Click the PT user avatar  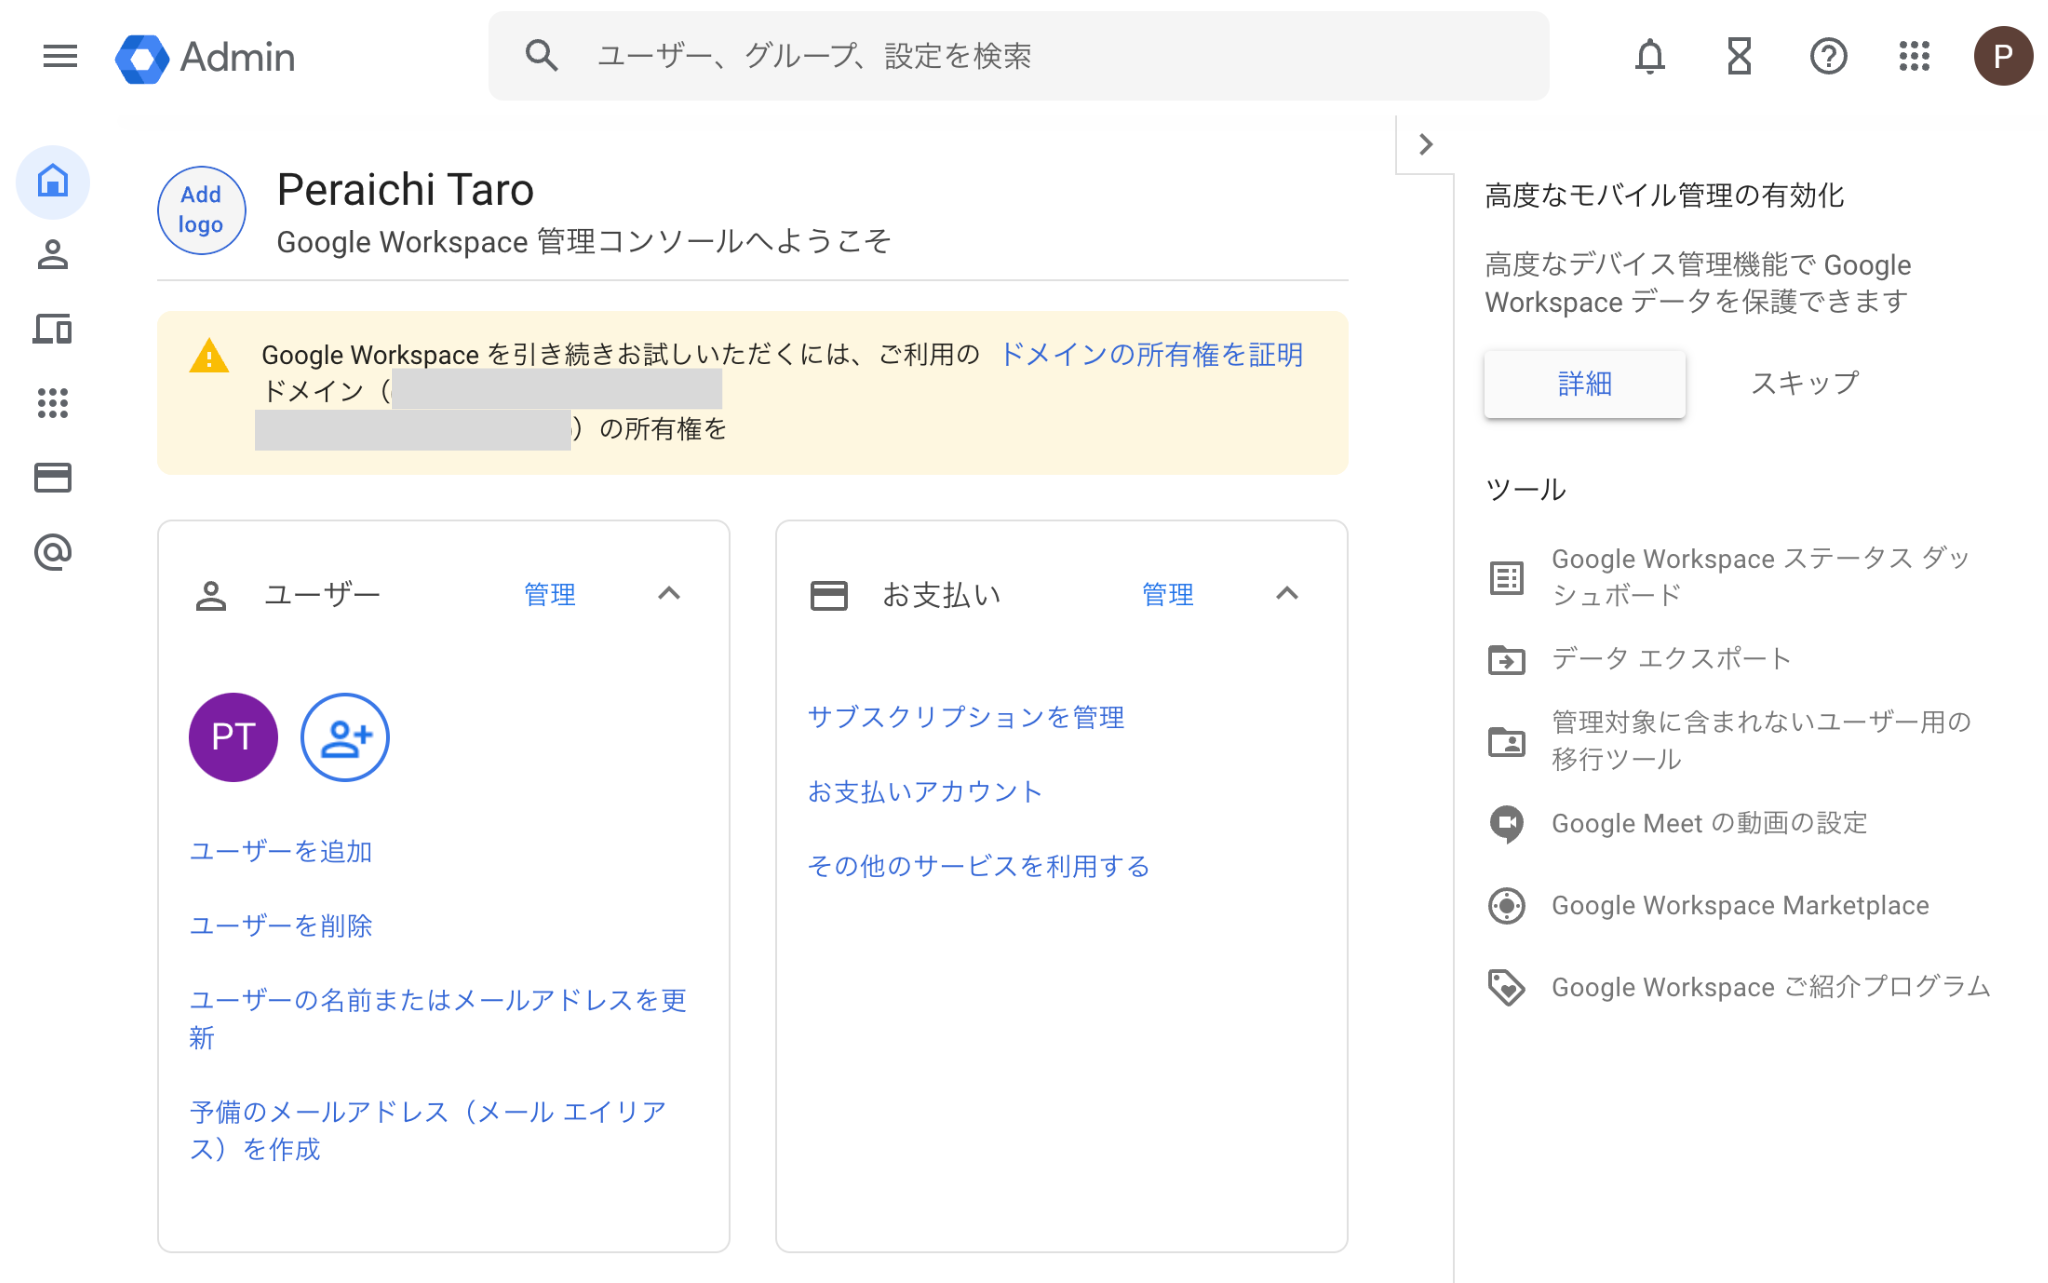coord(233,737)
